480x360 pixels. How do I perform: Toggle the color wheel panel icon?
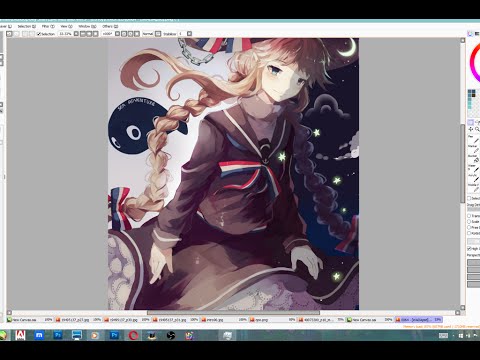[470, 34]
